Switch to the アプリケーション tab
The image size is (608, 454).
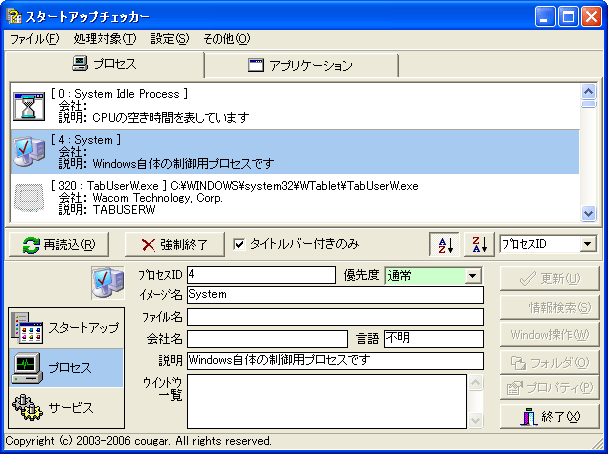[x=301, y=66]
